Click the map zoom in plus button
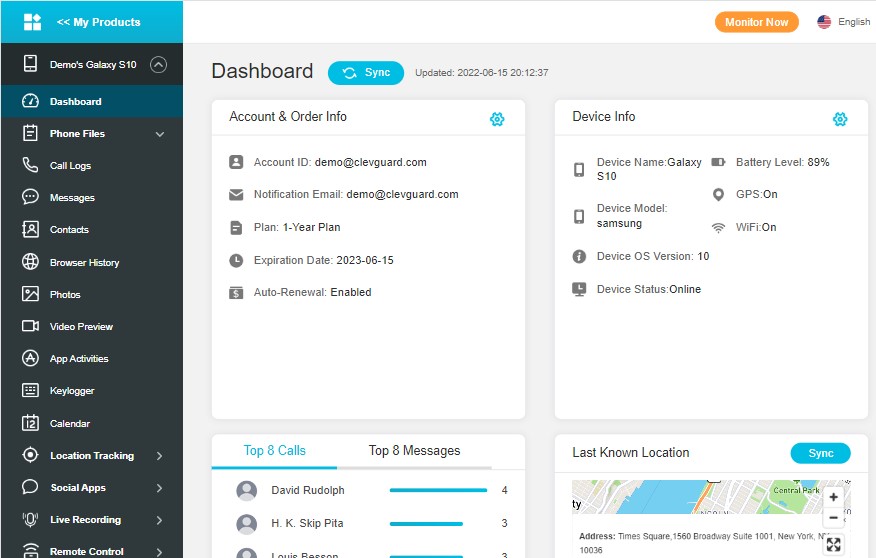 pos(833,497)
